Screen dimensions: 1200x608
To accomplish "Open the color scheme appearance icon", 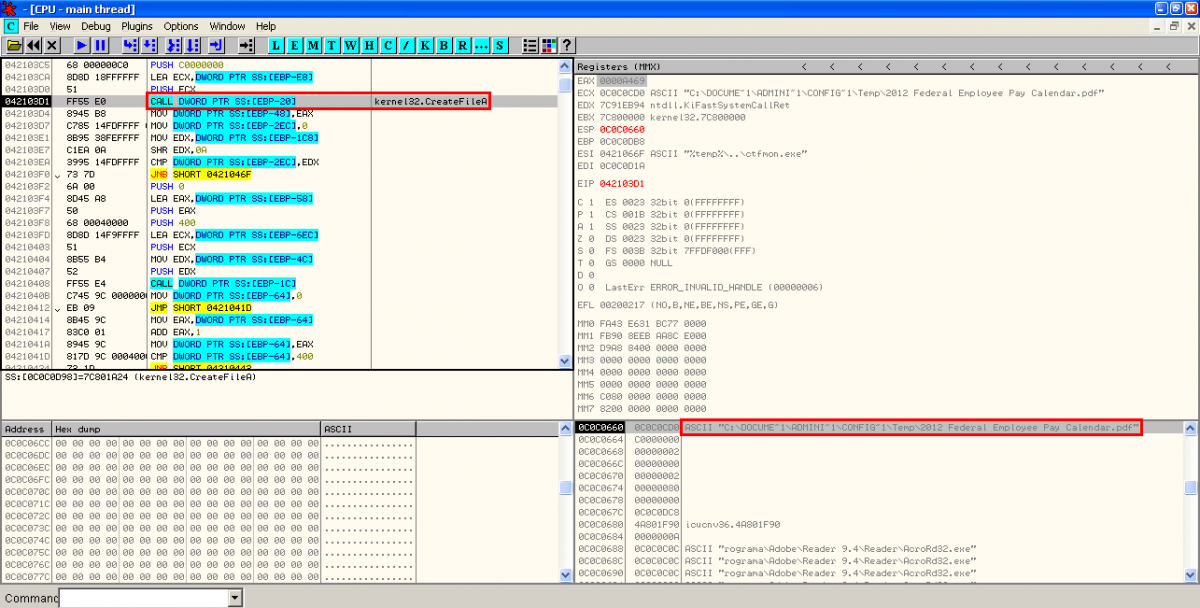I will (548, 46).
